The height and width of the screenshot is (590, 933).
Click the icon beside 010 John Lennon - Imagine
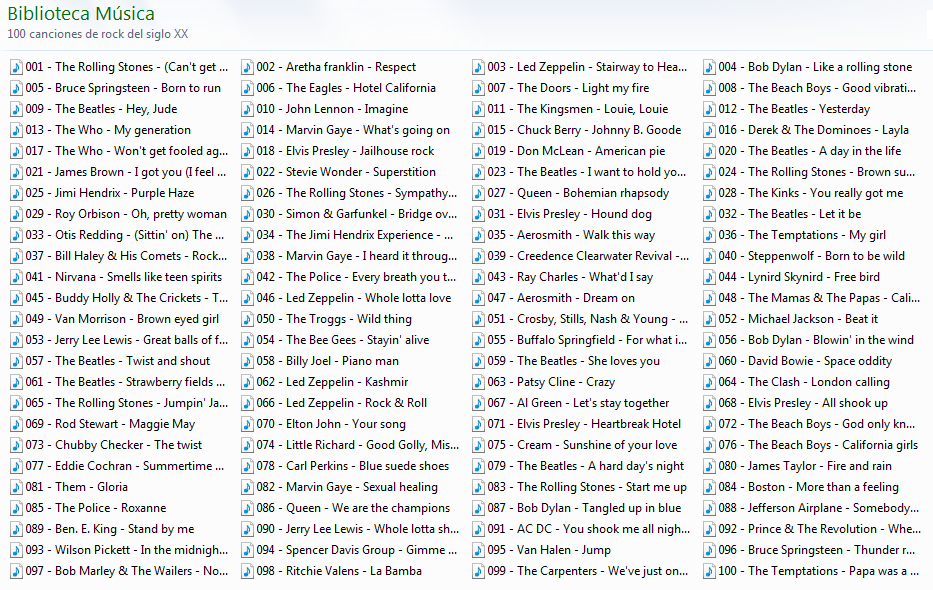point(248,109)
